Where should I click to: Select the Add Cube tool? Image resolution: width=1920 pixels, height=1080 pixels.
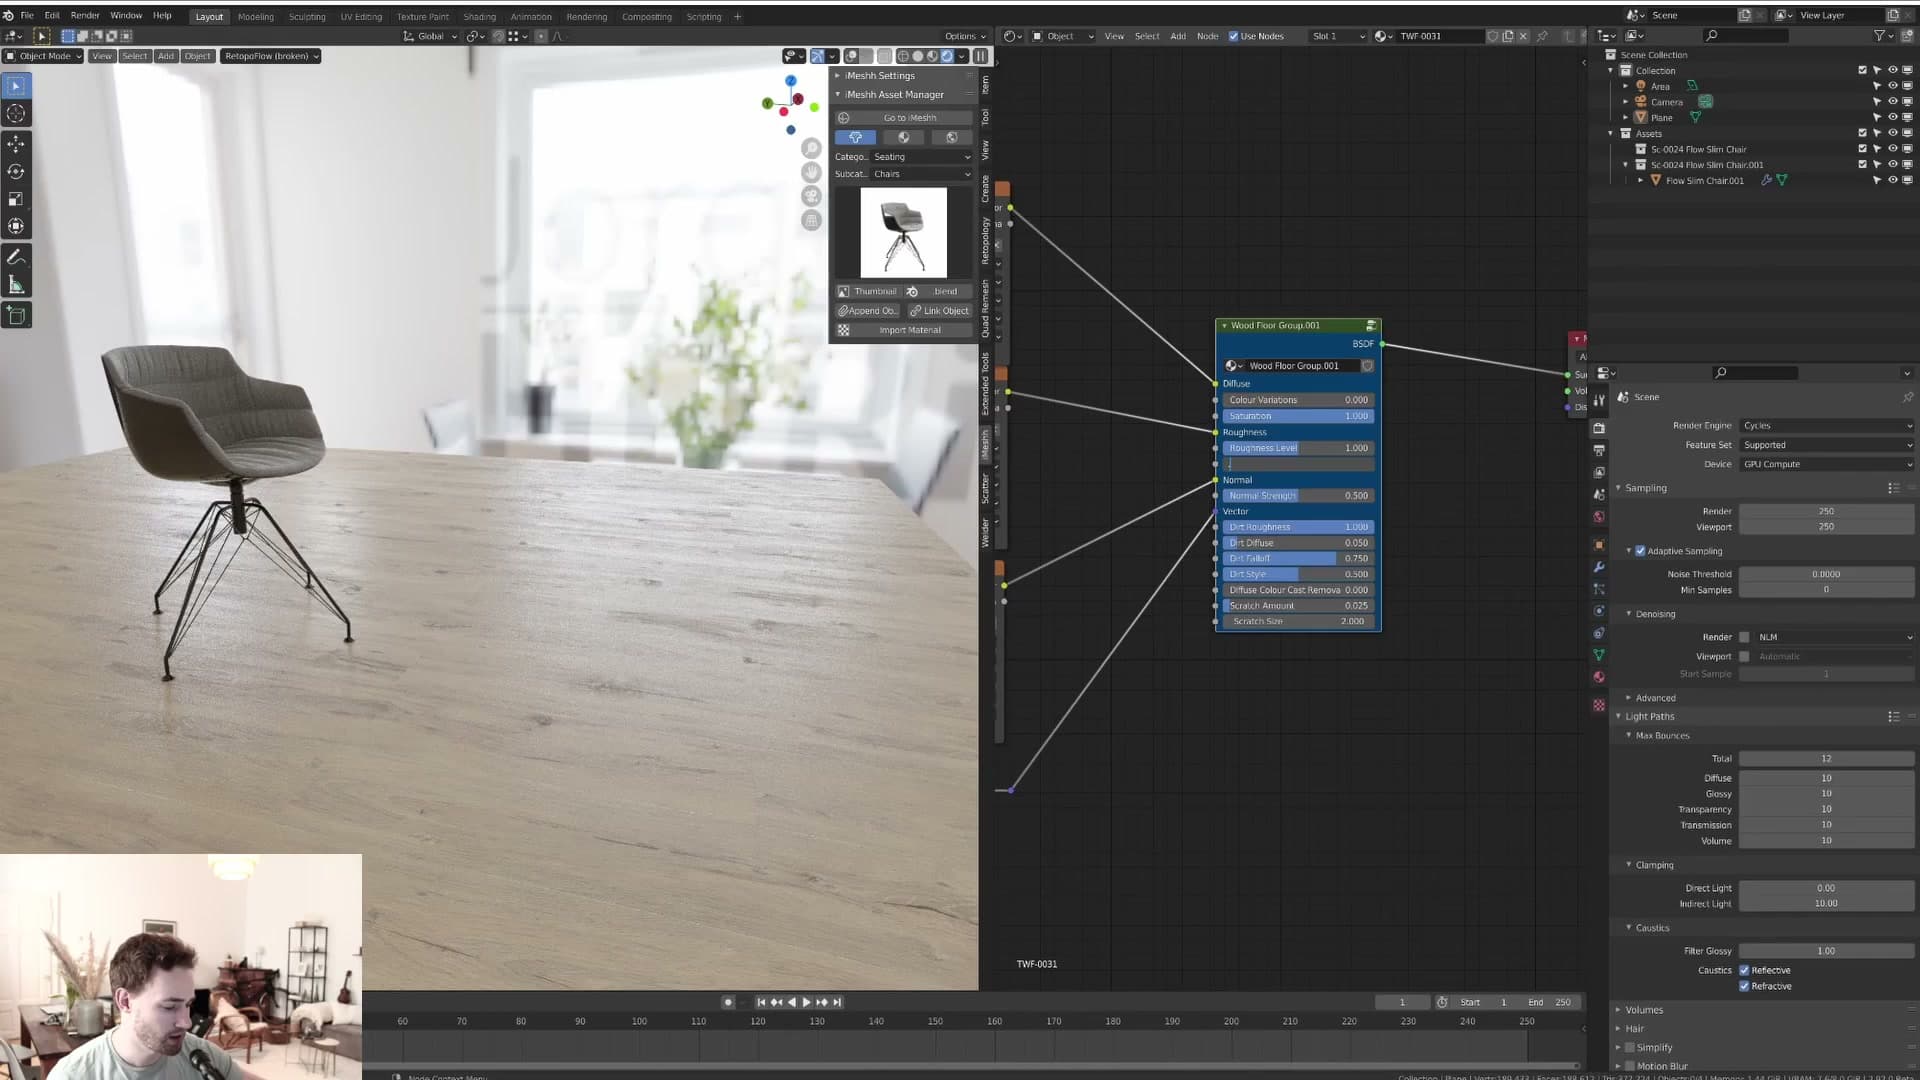[16, 316]
